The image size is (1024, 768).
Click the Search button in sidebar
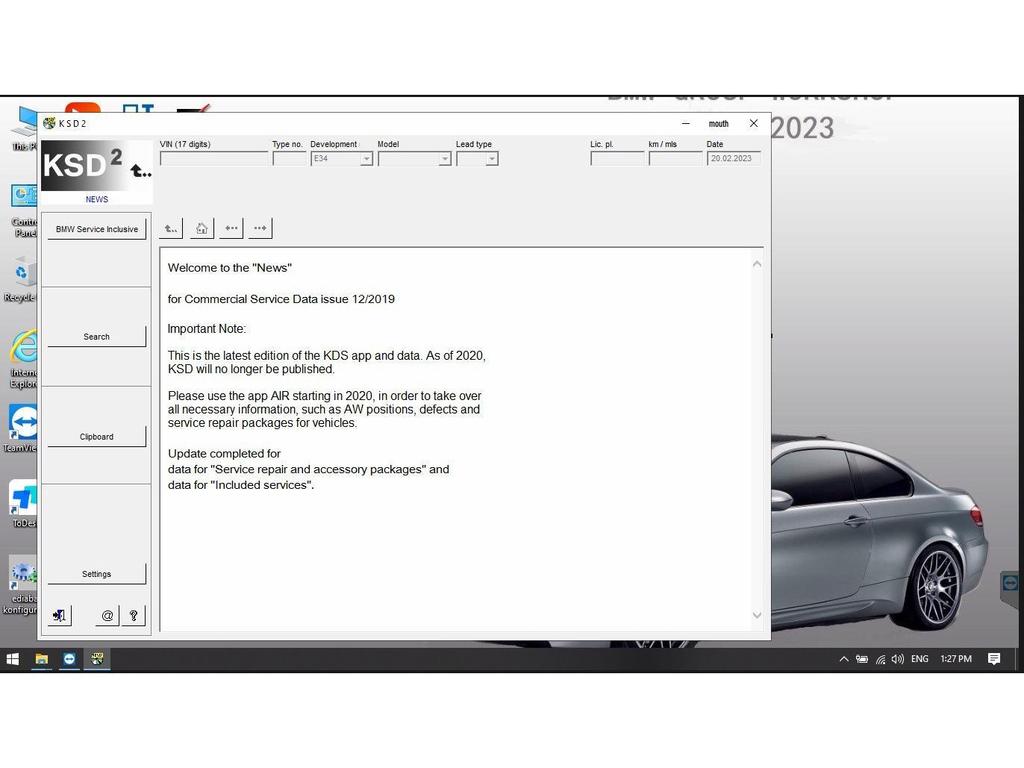(97, 337)
